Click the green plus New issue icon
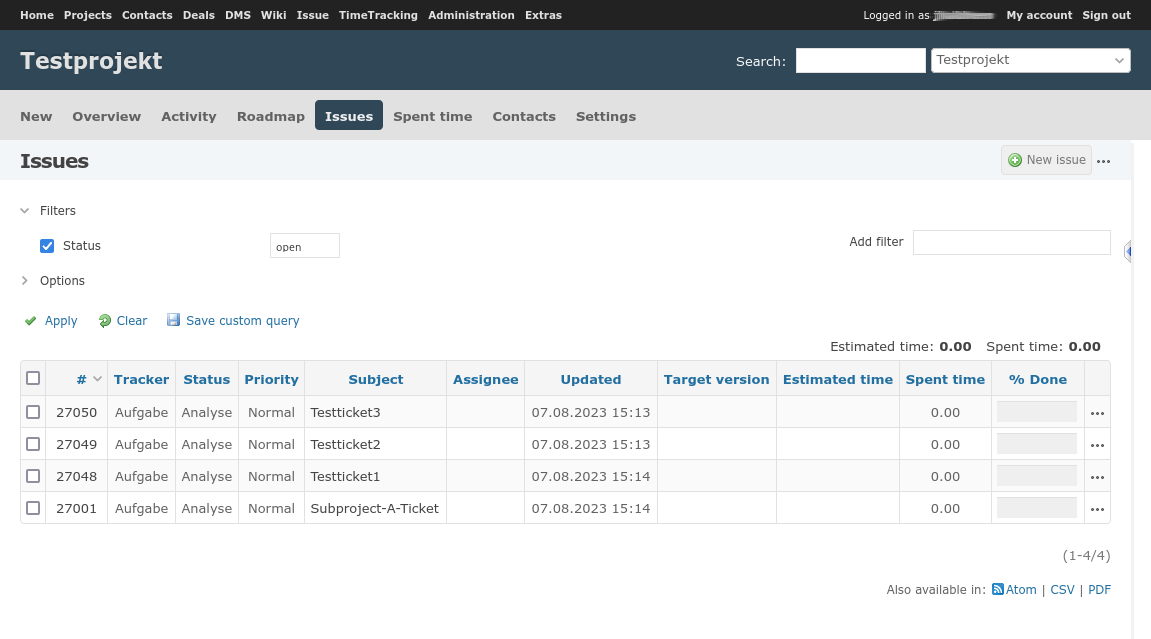Image resolution: width=1151 pixels, height=639 pixels. tap(1015, 160)
